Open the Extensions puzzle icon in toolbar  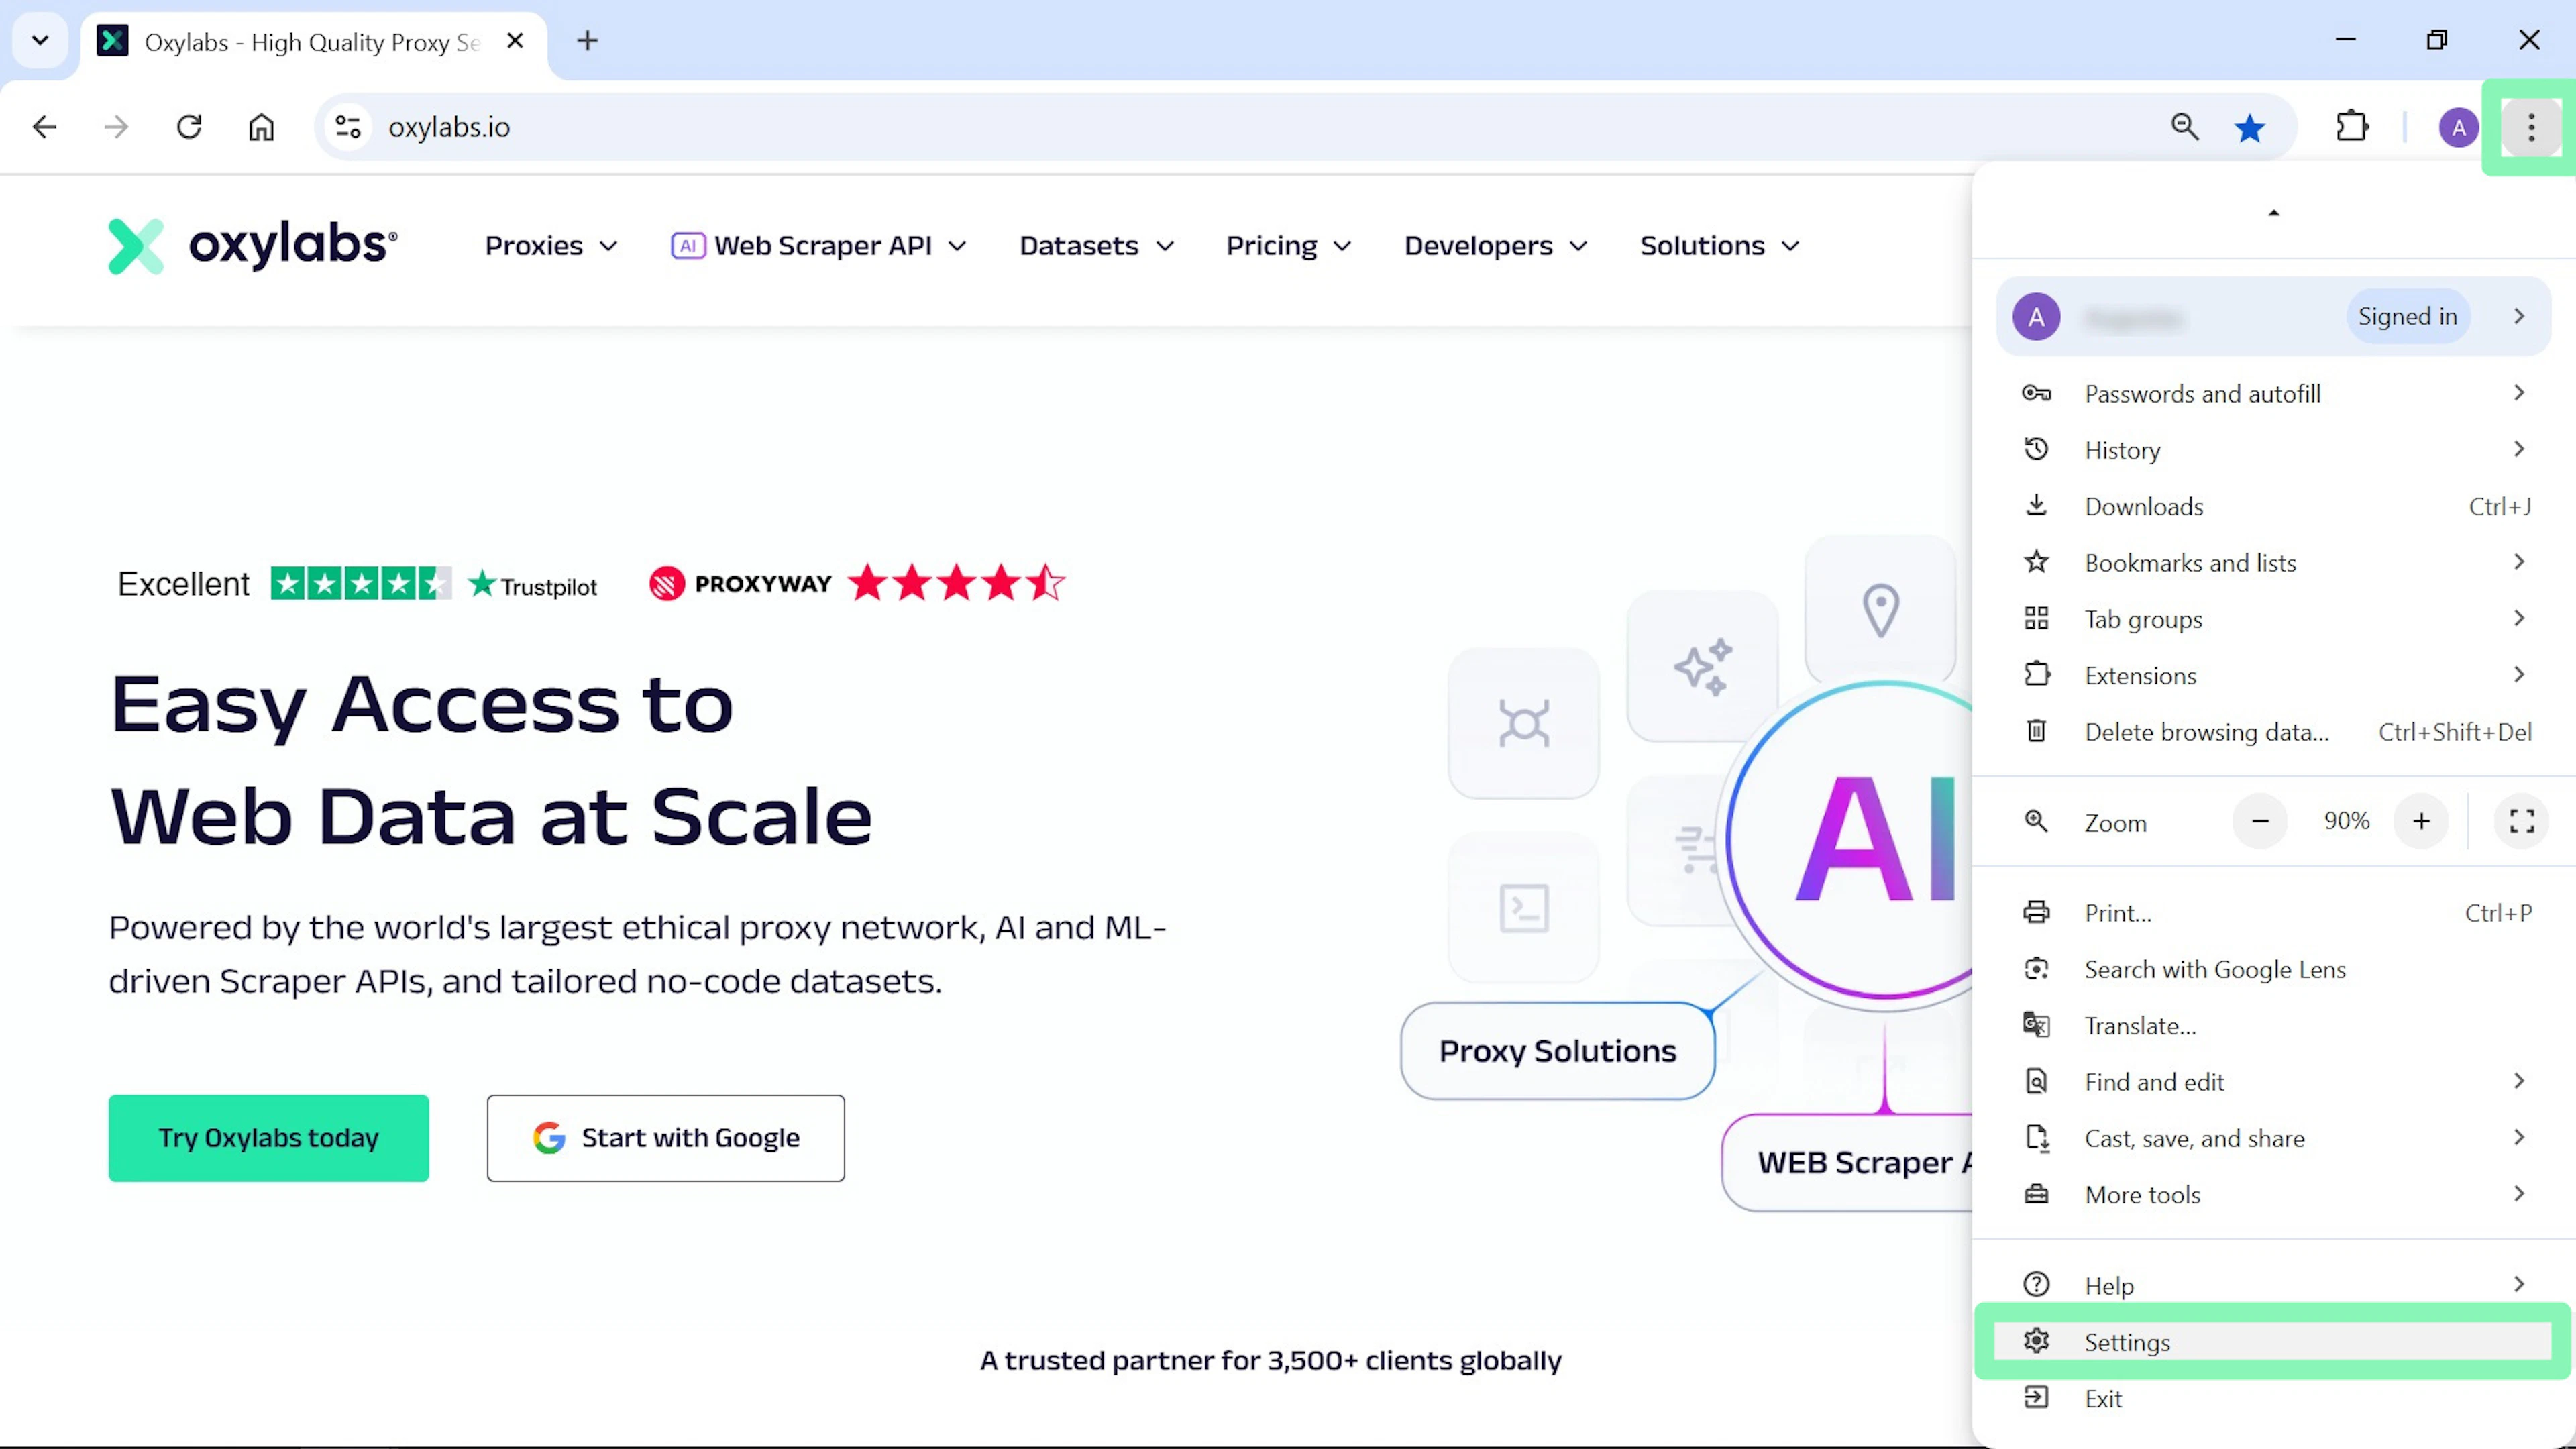(2352, 127)
